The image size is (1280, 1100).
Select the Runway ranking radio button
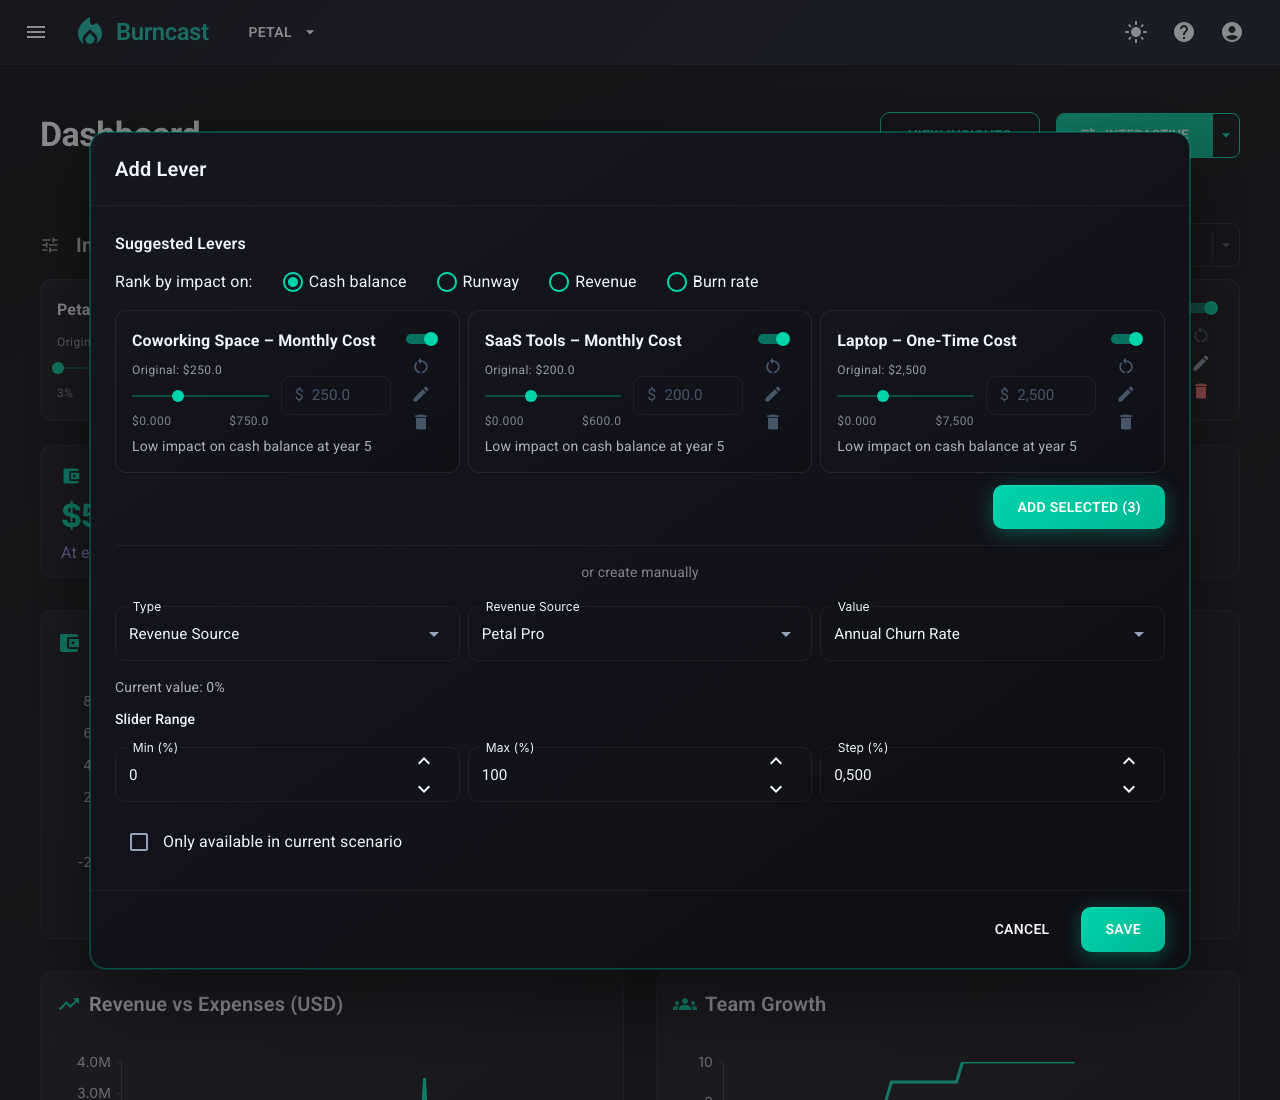pos(447,282)
